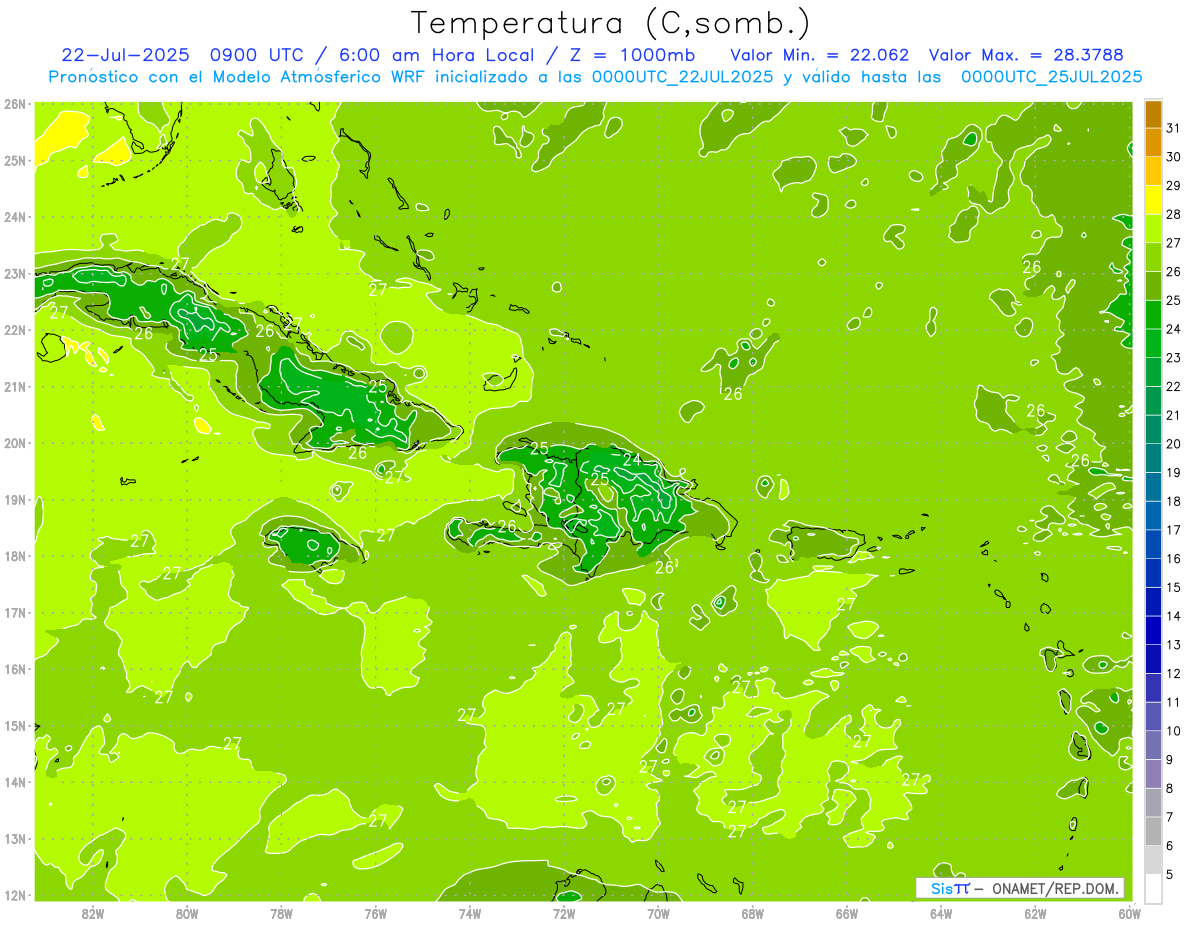Click the orange swatch between 30 and 31

click(x=1153, y=142)
